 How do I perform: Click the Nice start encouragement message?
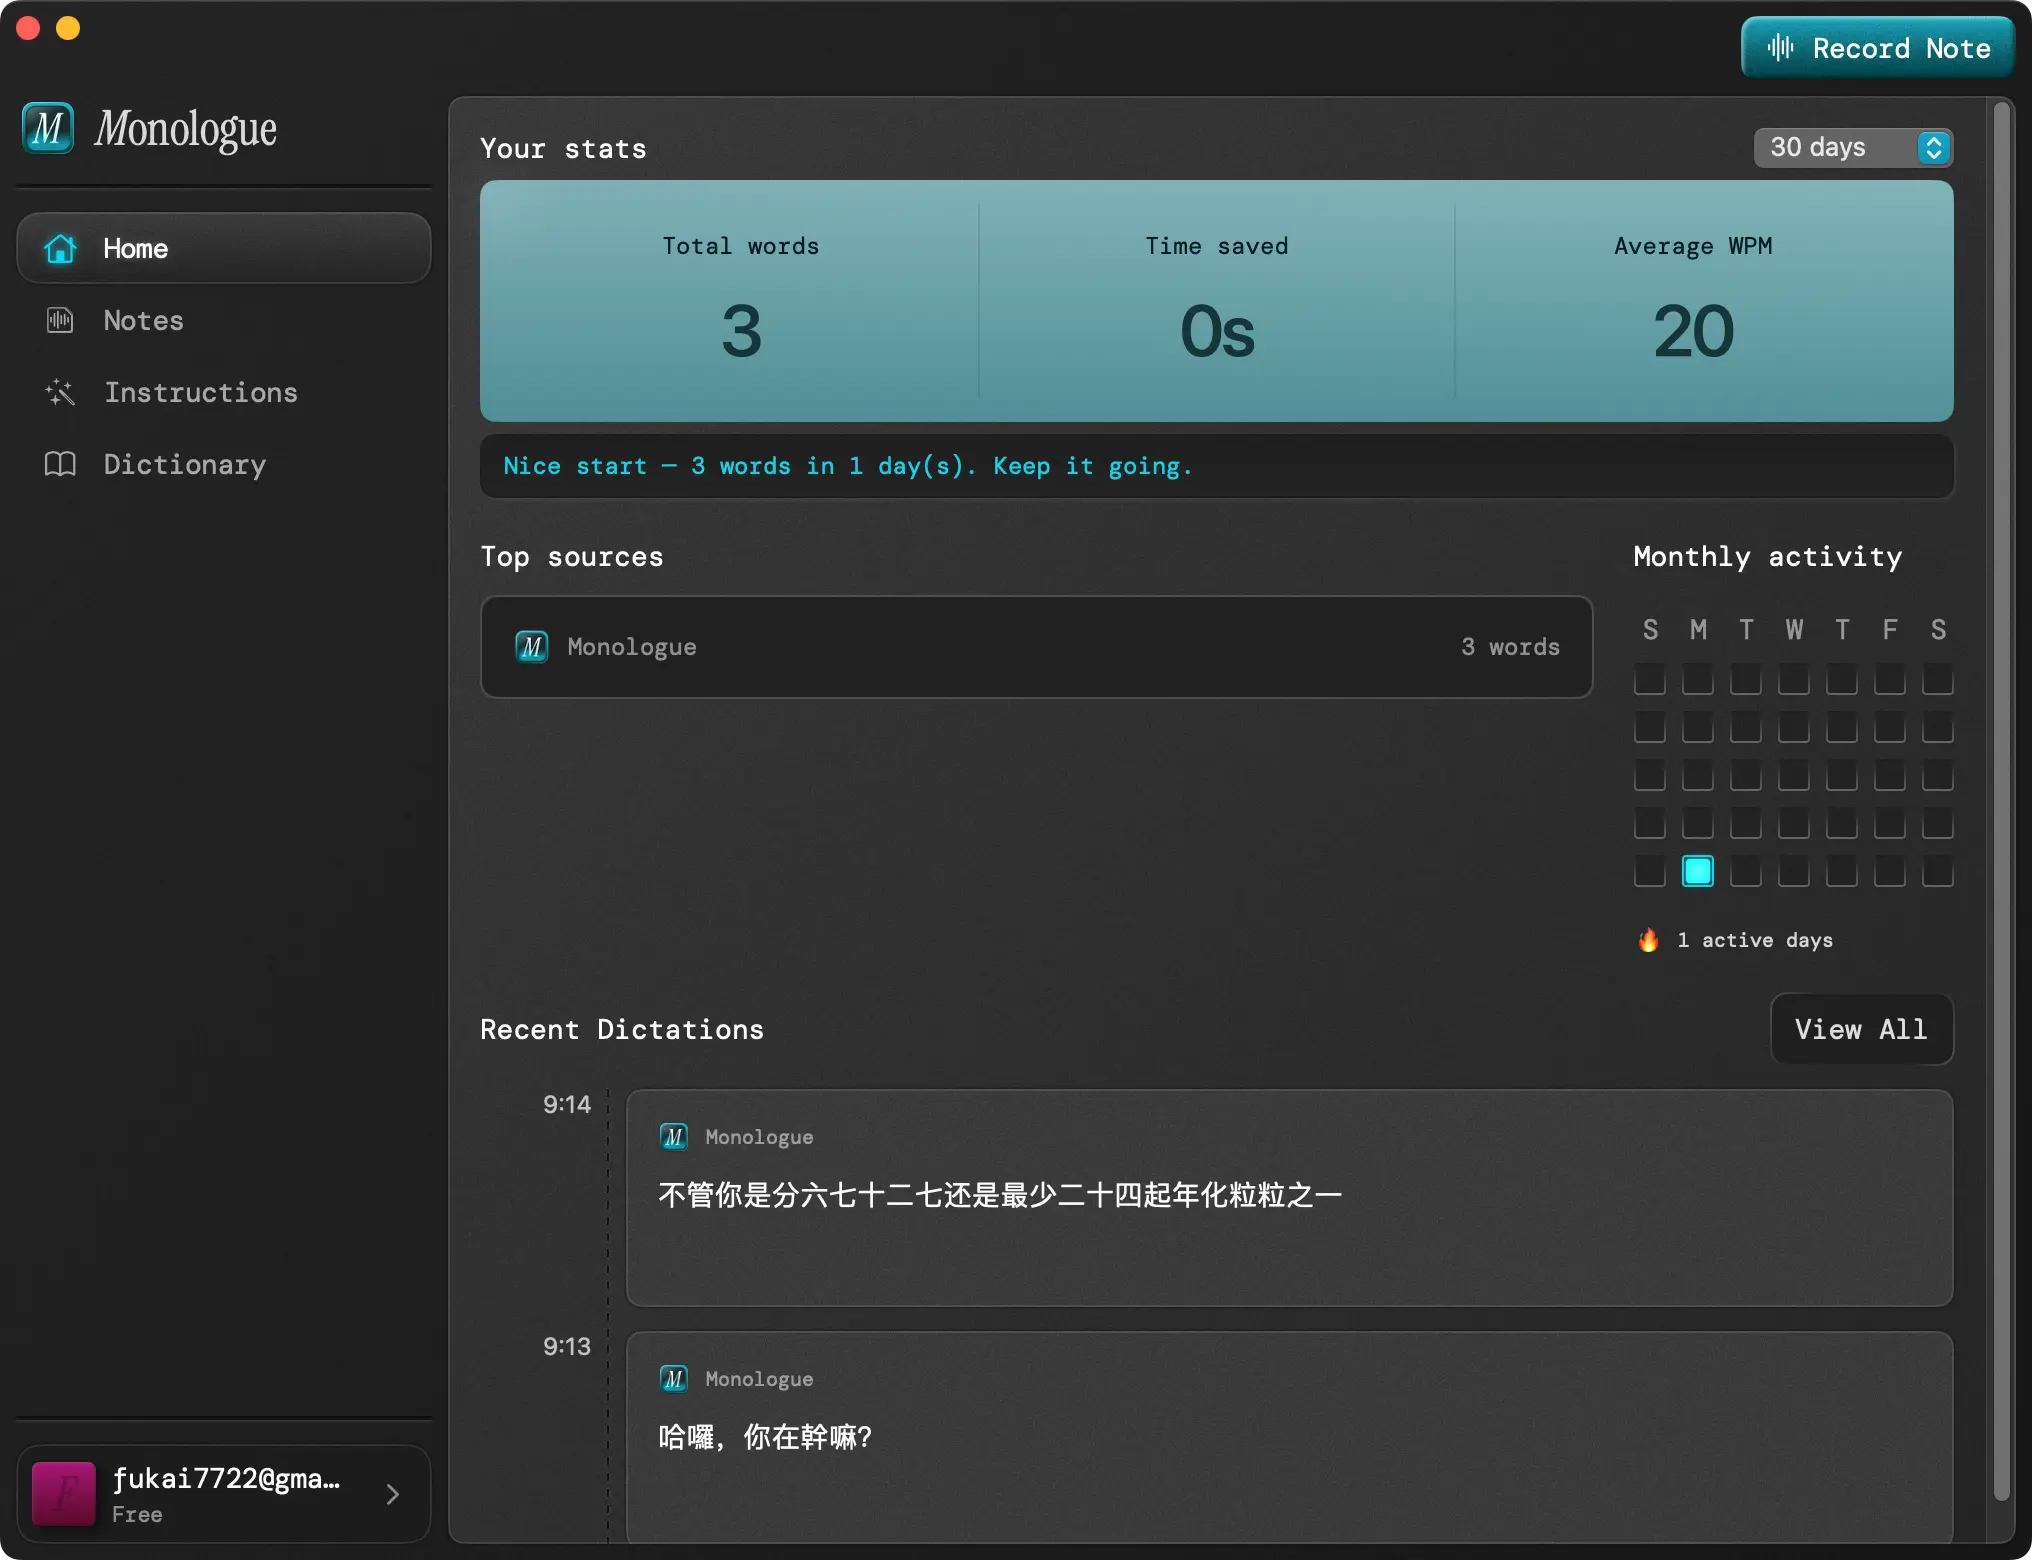click(848, 466)
